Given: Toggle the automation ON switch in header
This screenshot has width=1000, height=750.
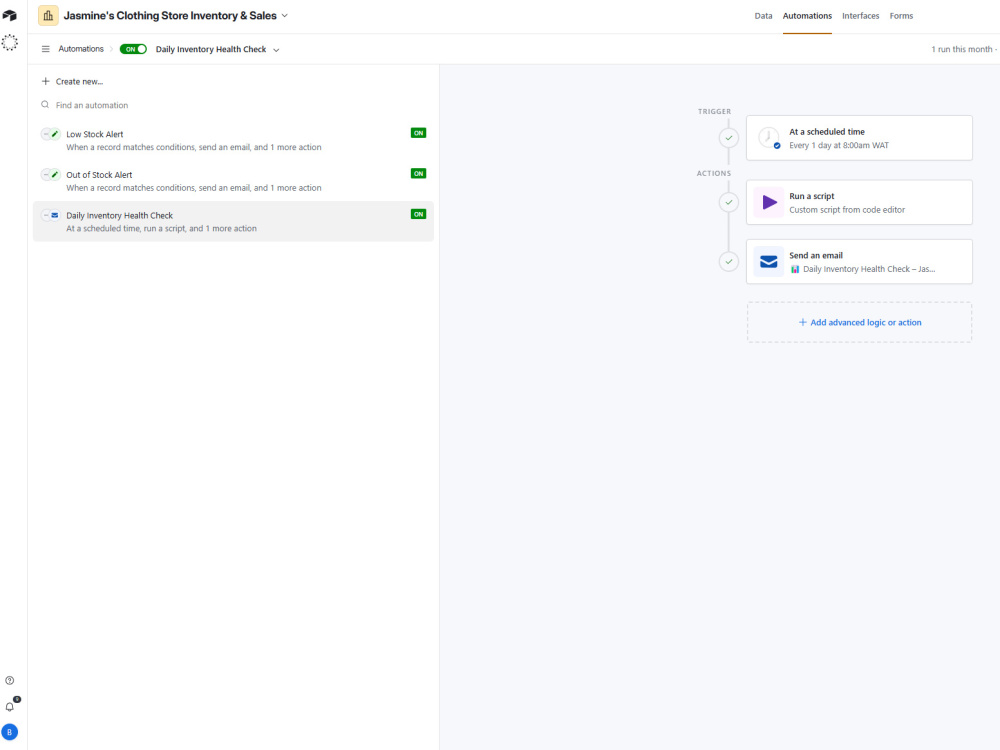Looking at the screenshot, I should pos(133,49).
